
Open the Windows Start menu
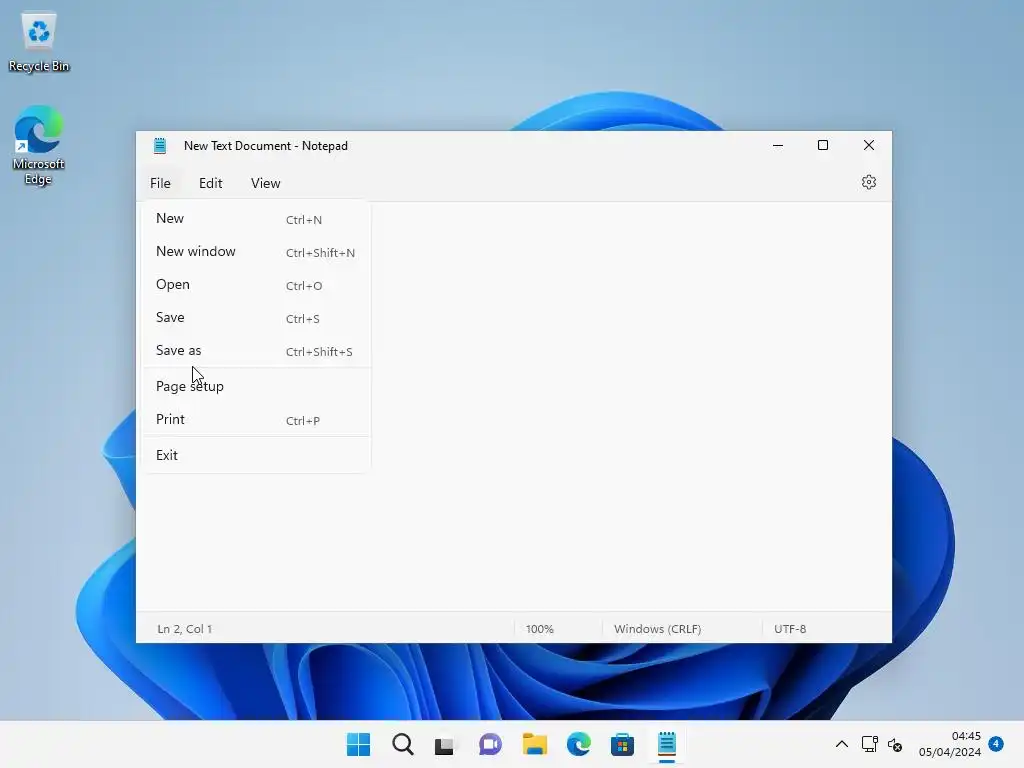(358, 744)
